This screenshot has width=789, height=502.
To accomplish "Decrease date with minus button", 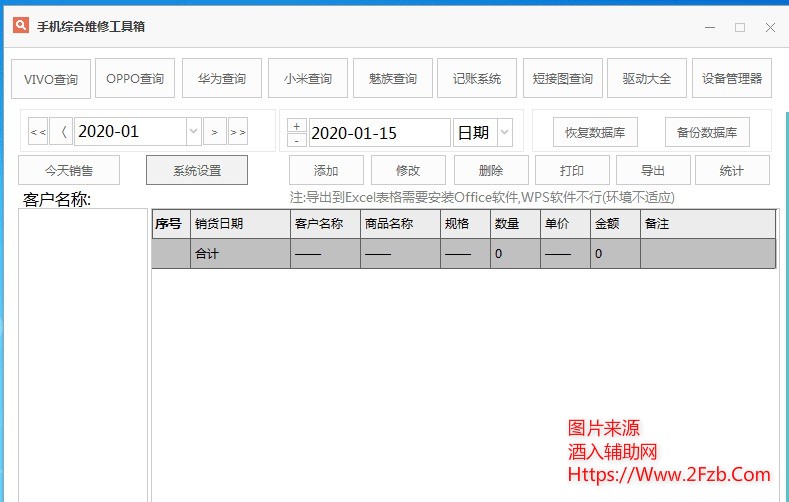I will [297, 140].
